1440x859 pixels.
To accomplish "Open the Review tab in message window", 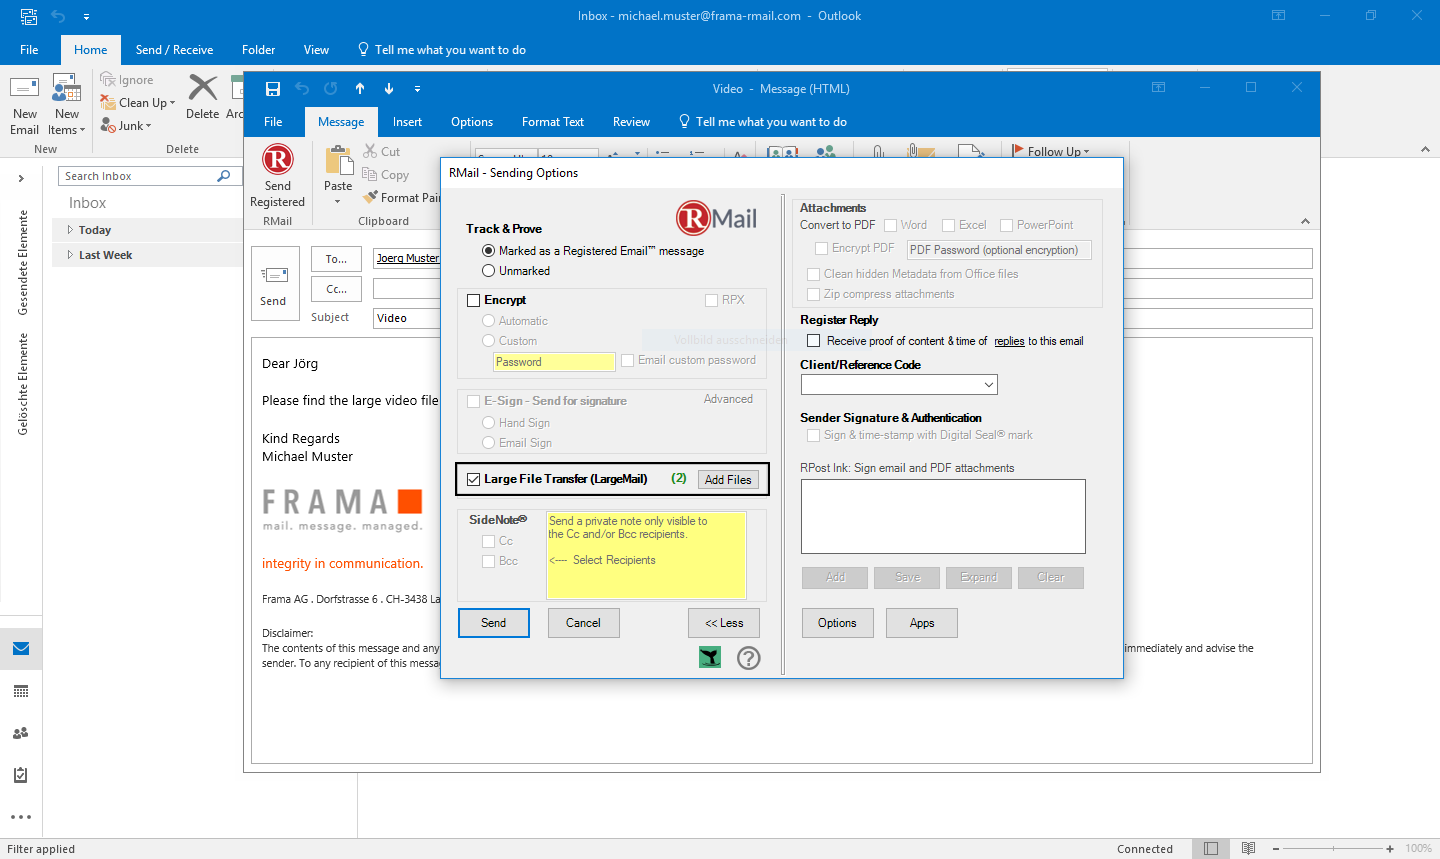I will [631, 122].
